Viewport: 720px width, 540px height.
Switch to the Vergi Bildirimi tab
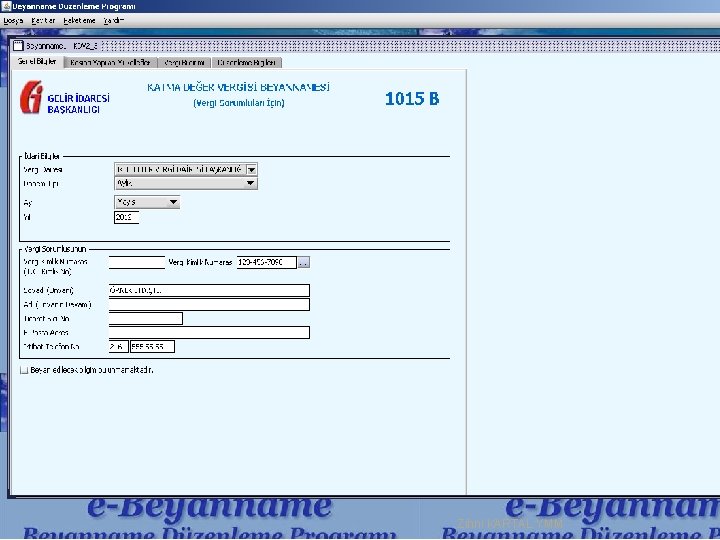184,62
